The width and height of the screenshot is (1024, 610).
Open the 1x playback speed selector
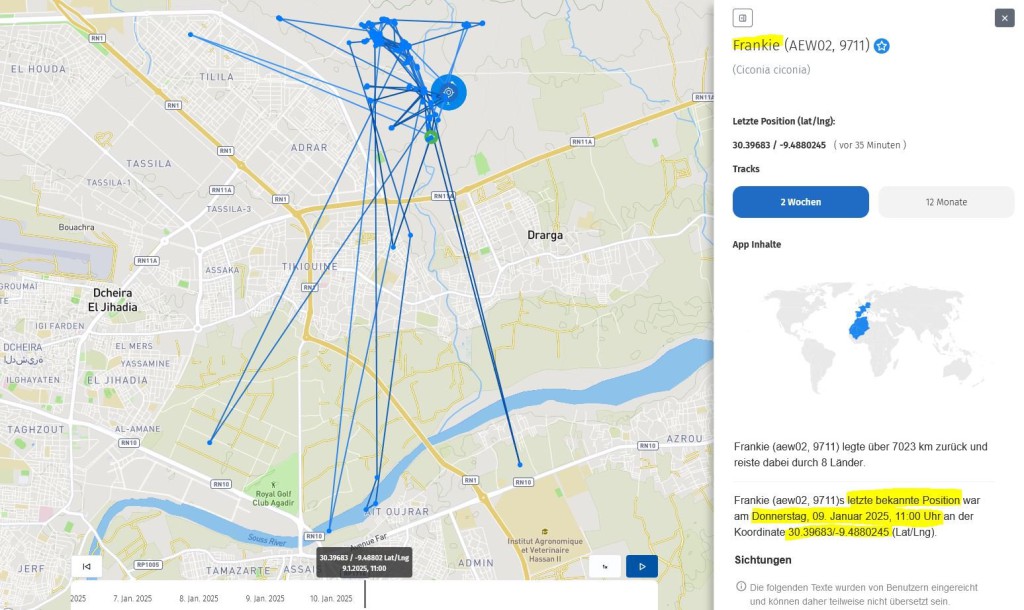(x=605, y=566)
